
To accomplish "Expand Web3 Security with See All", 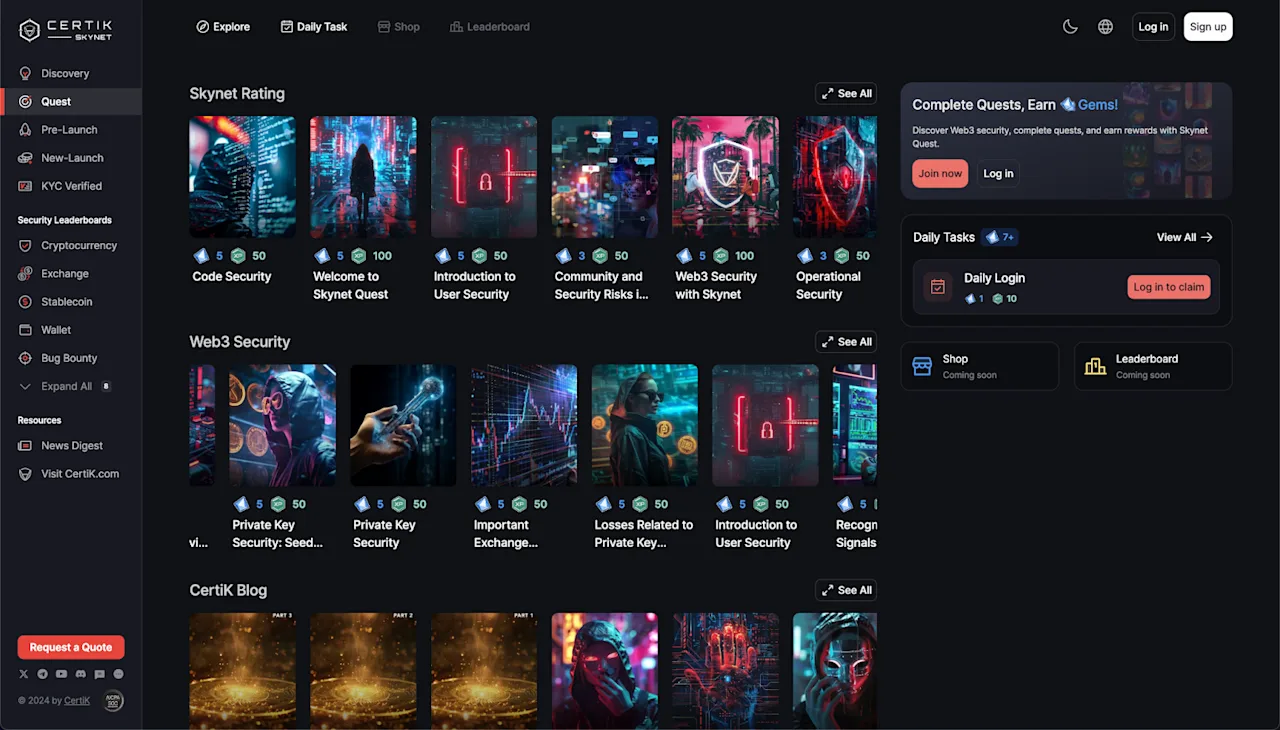I will (x=846, y=342).
